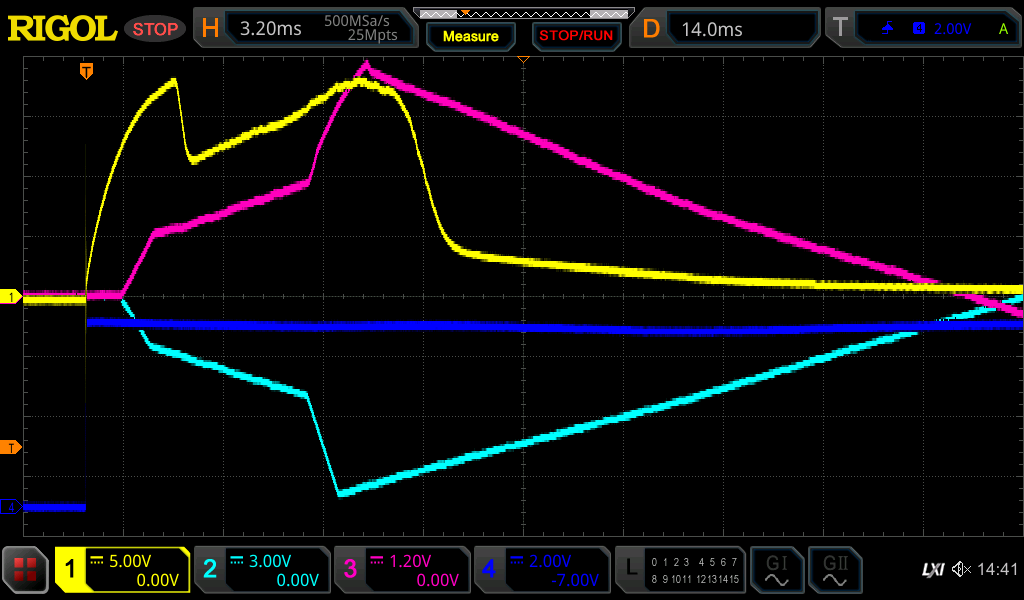Image resolution: width=1024 pixels, height=600 pixels.
Task: Click the RIGOL logo
Action: click(x=62, y=29)
